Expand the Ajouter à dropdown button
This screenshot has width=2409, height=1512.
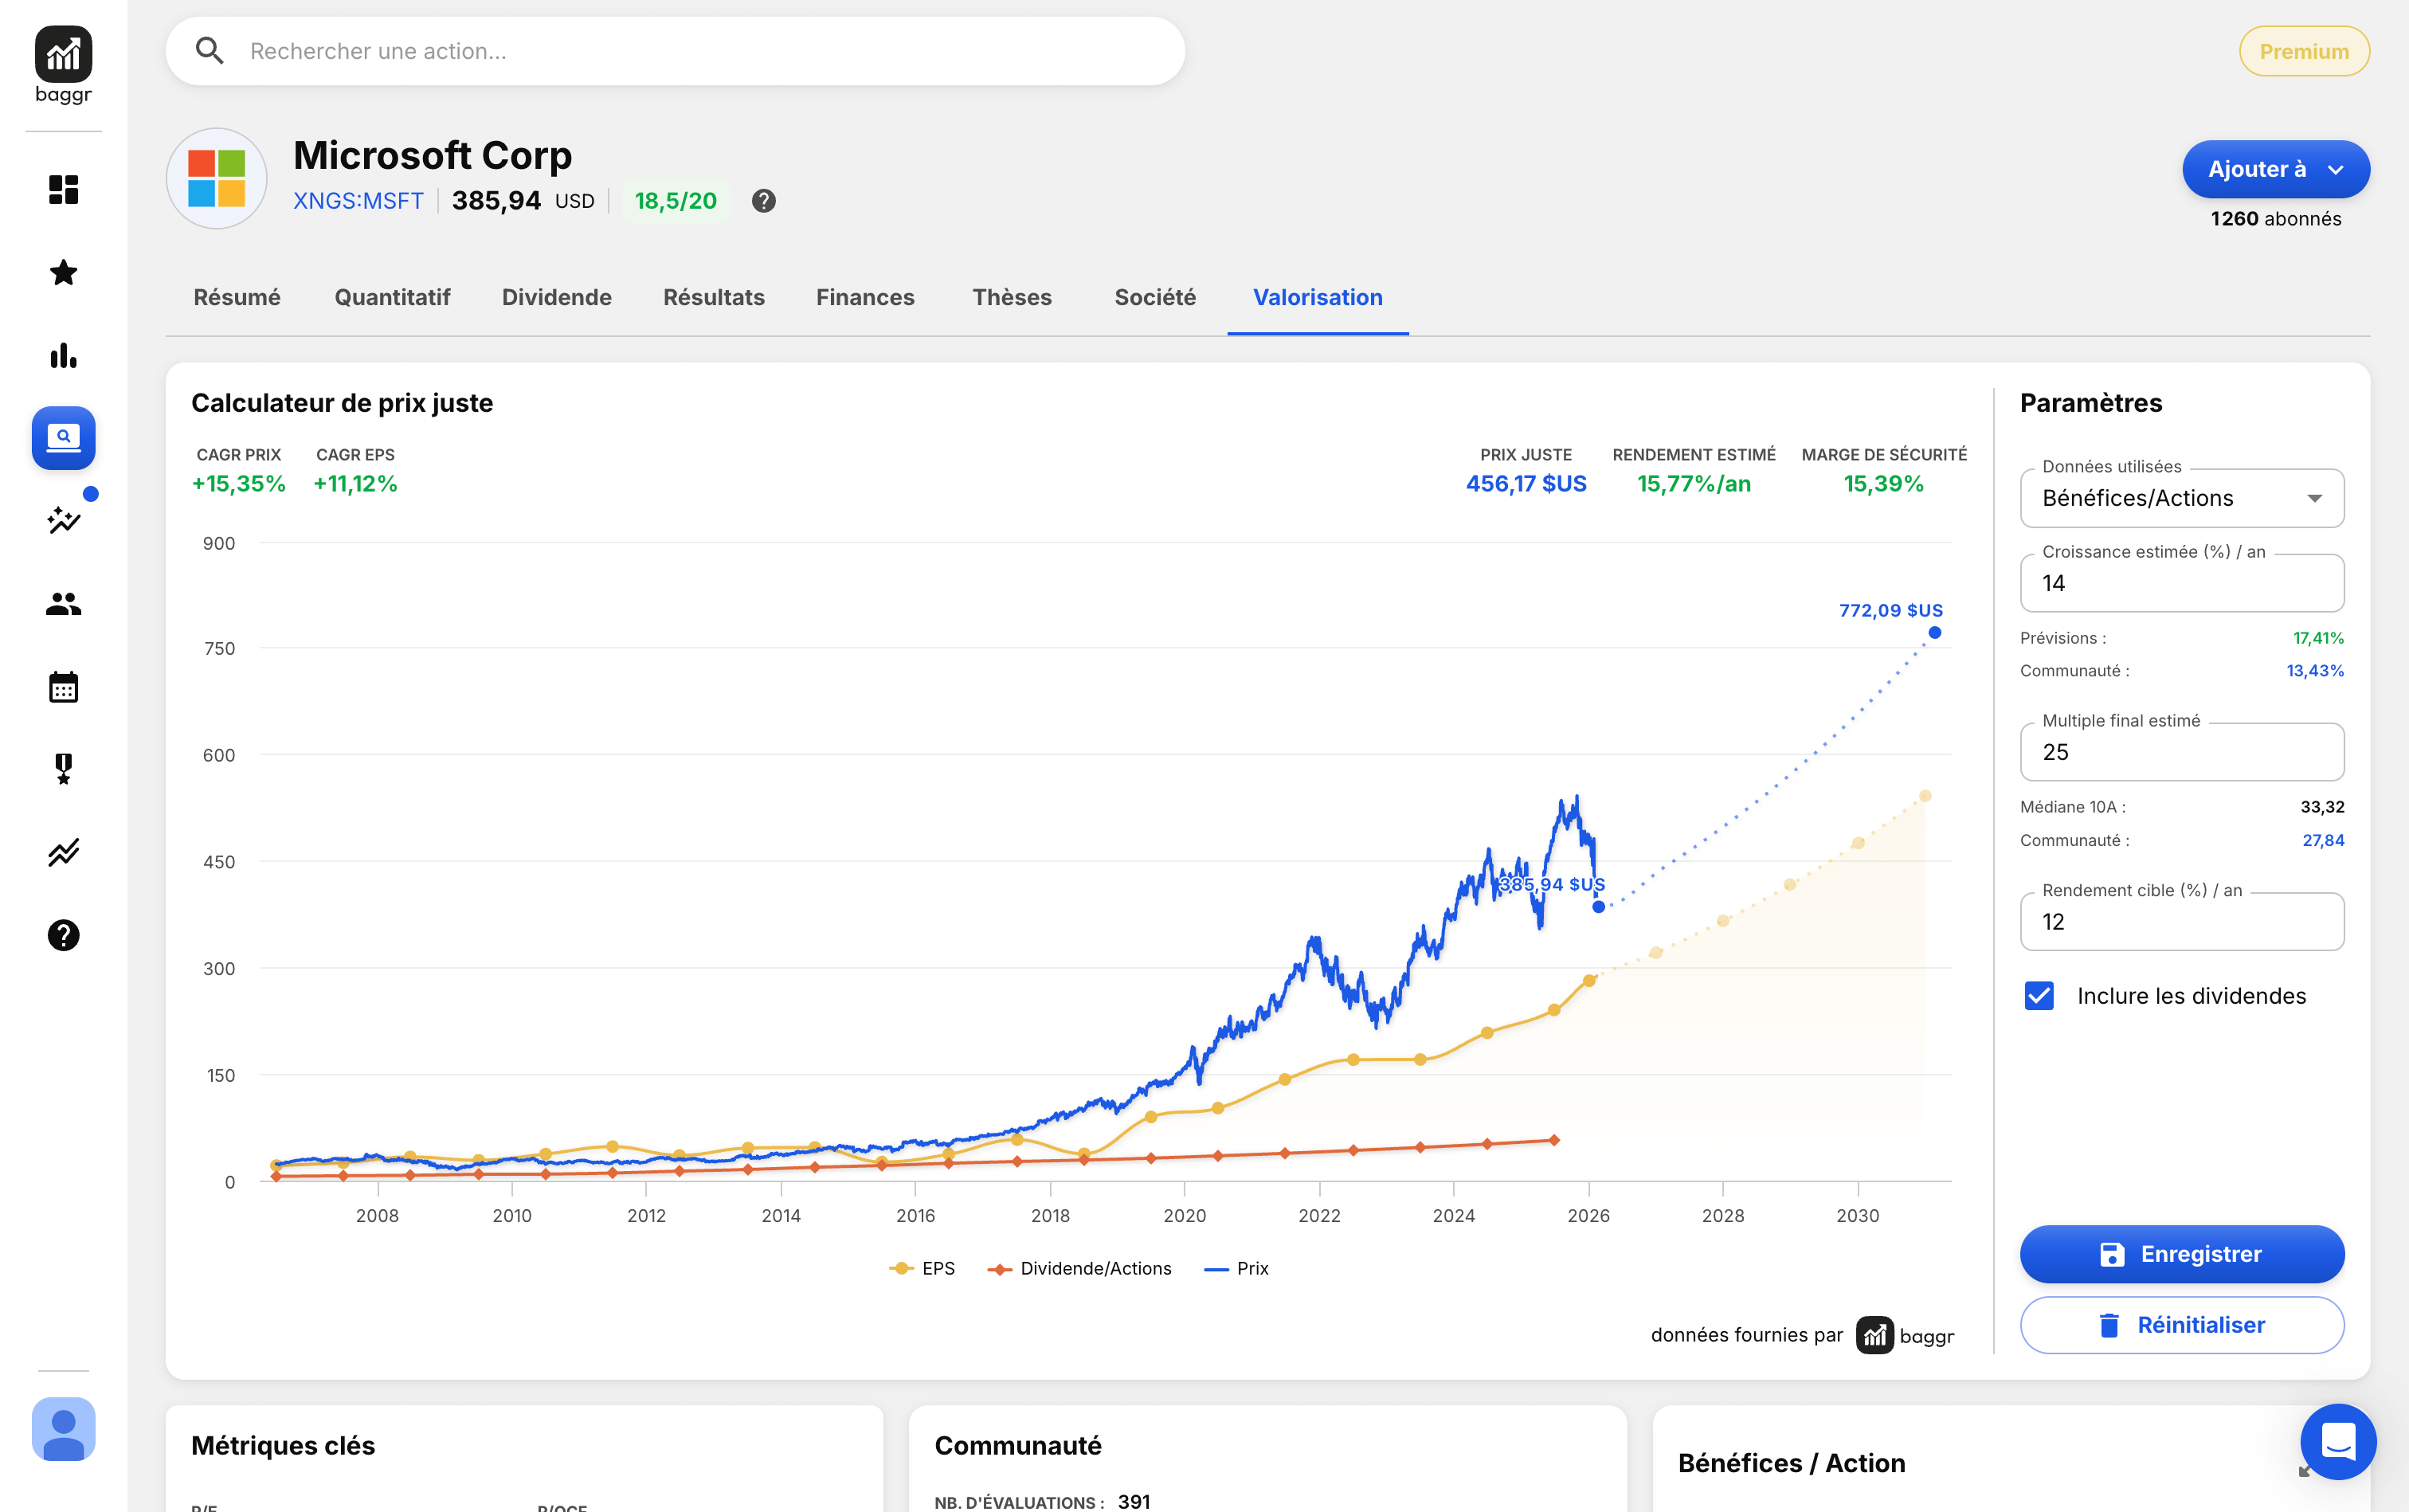[2275, 169]
